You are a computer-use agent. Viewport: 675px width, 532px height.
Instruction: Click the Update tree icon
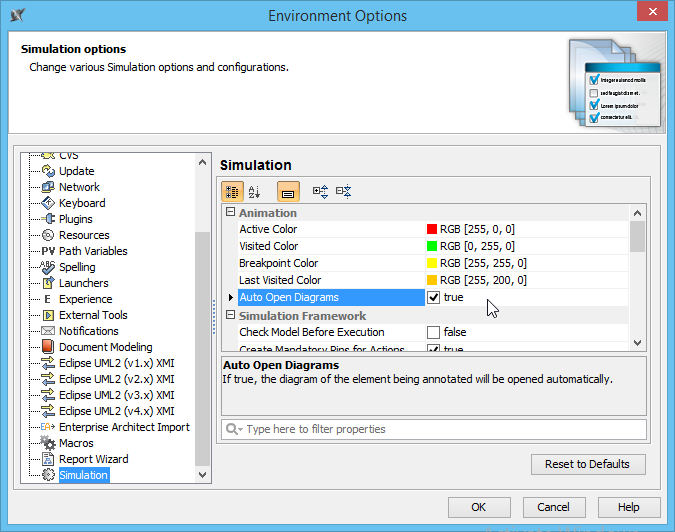[48, 171]
